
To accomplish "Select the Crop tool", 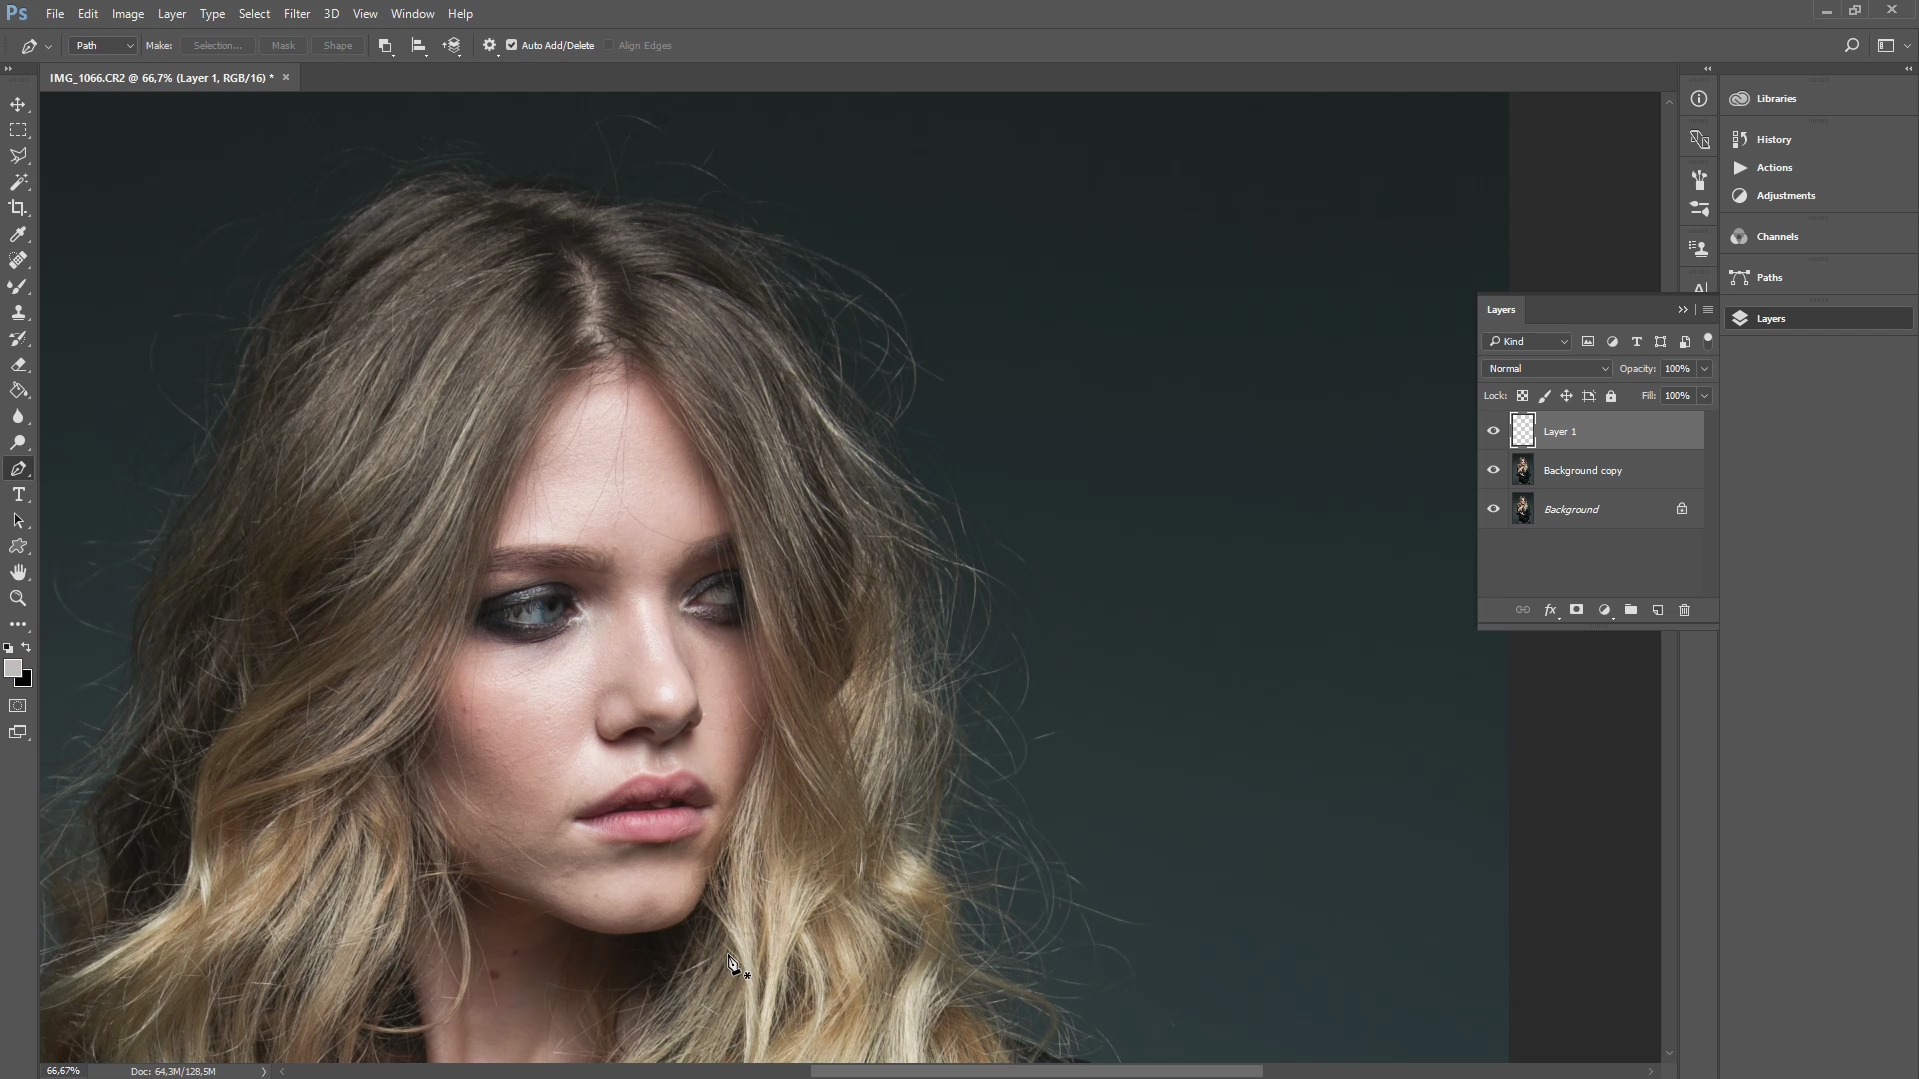I will click(18, 208).
